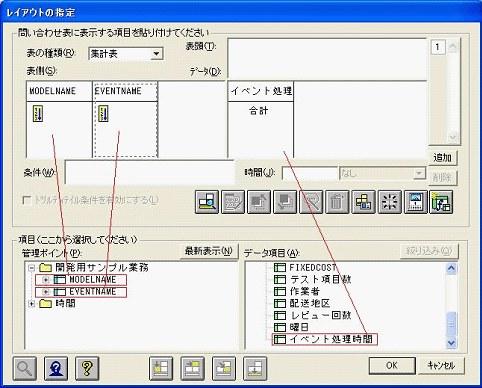Confirm the layout with OK
Screen dimensions: 482x388
392,365
